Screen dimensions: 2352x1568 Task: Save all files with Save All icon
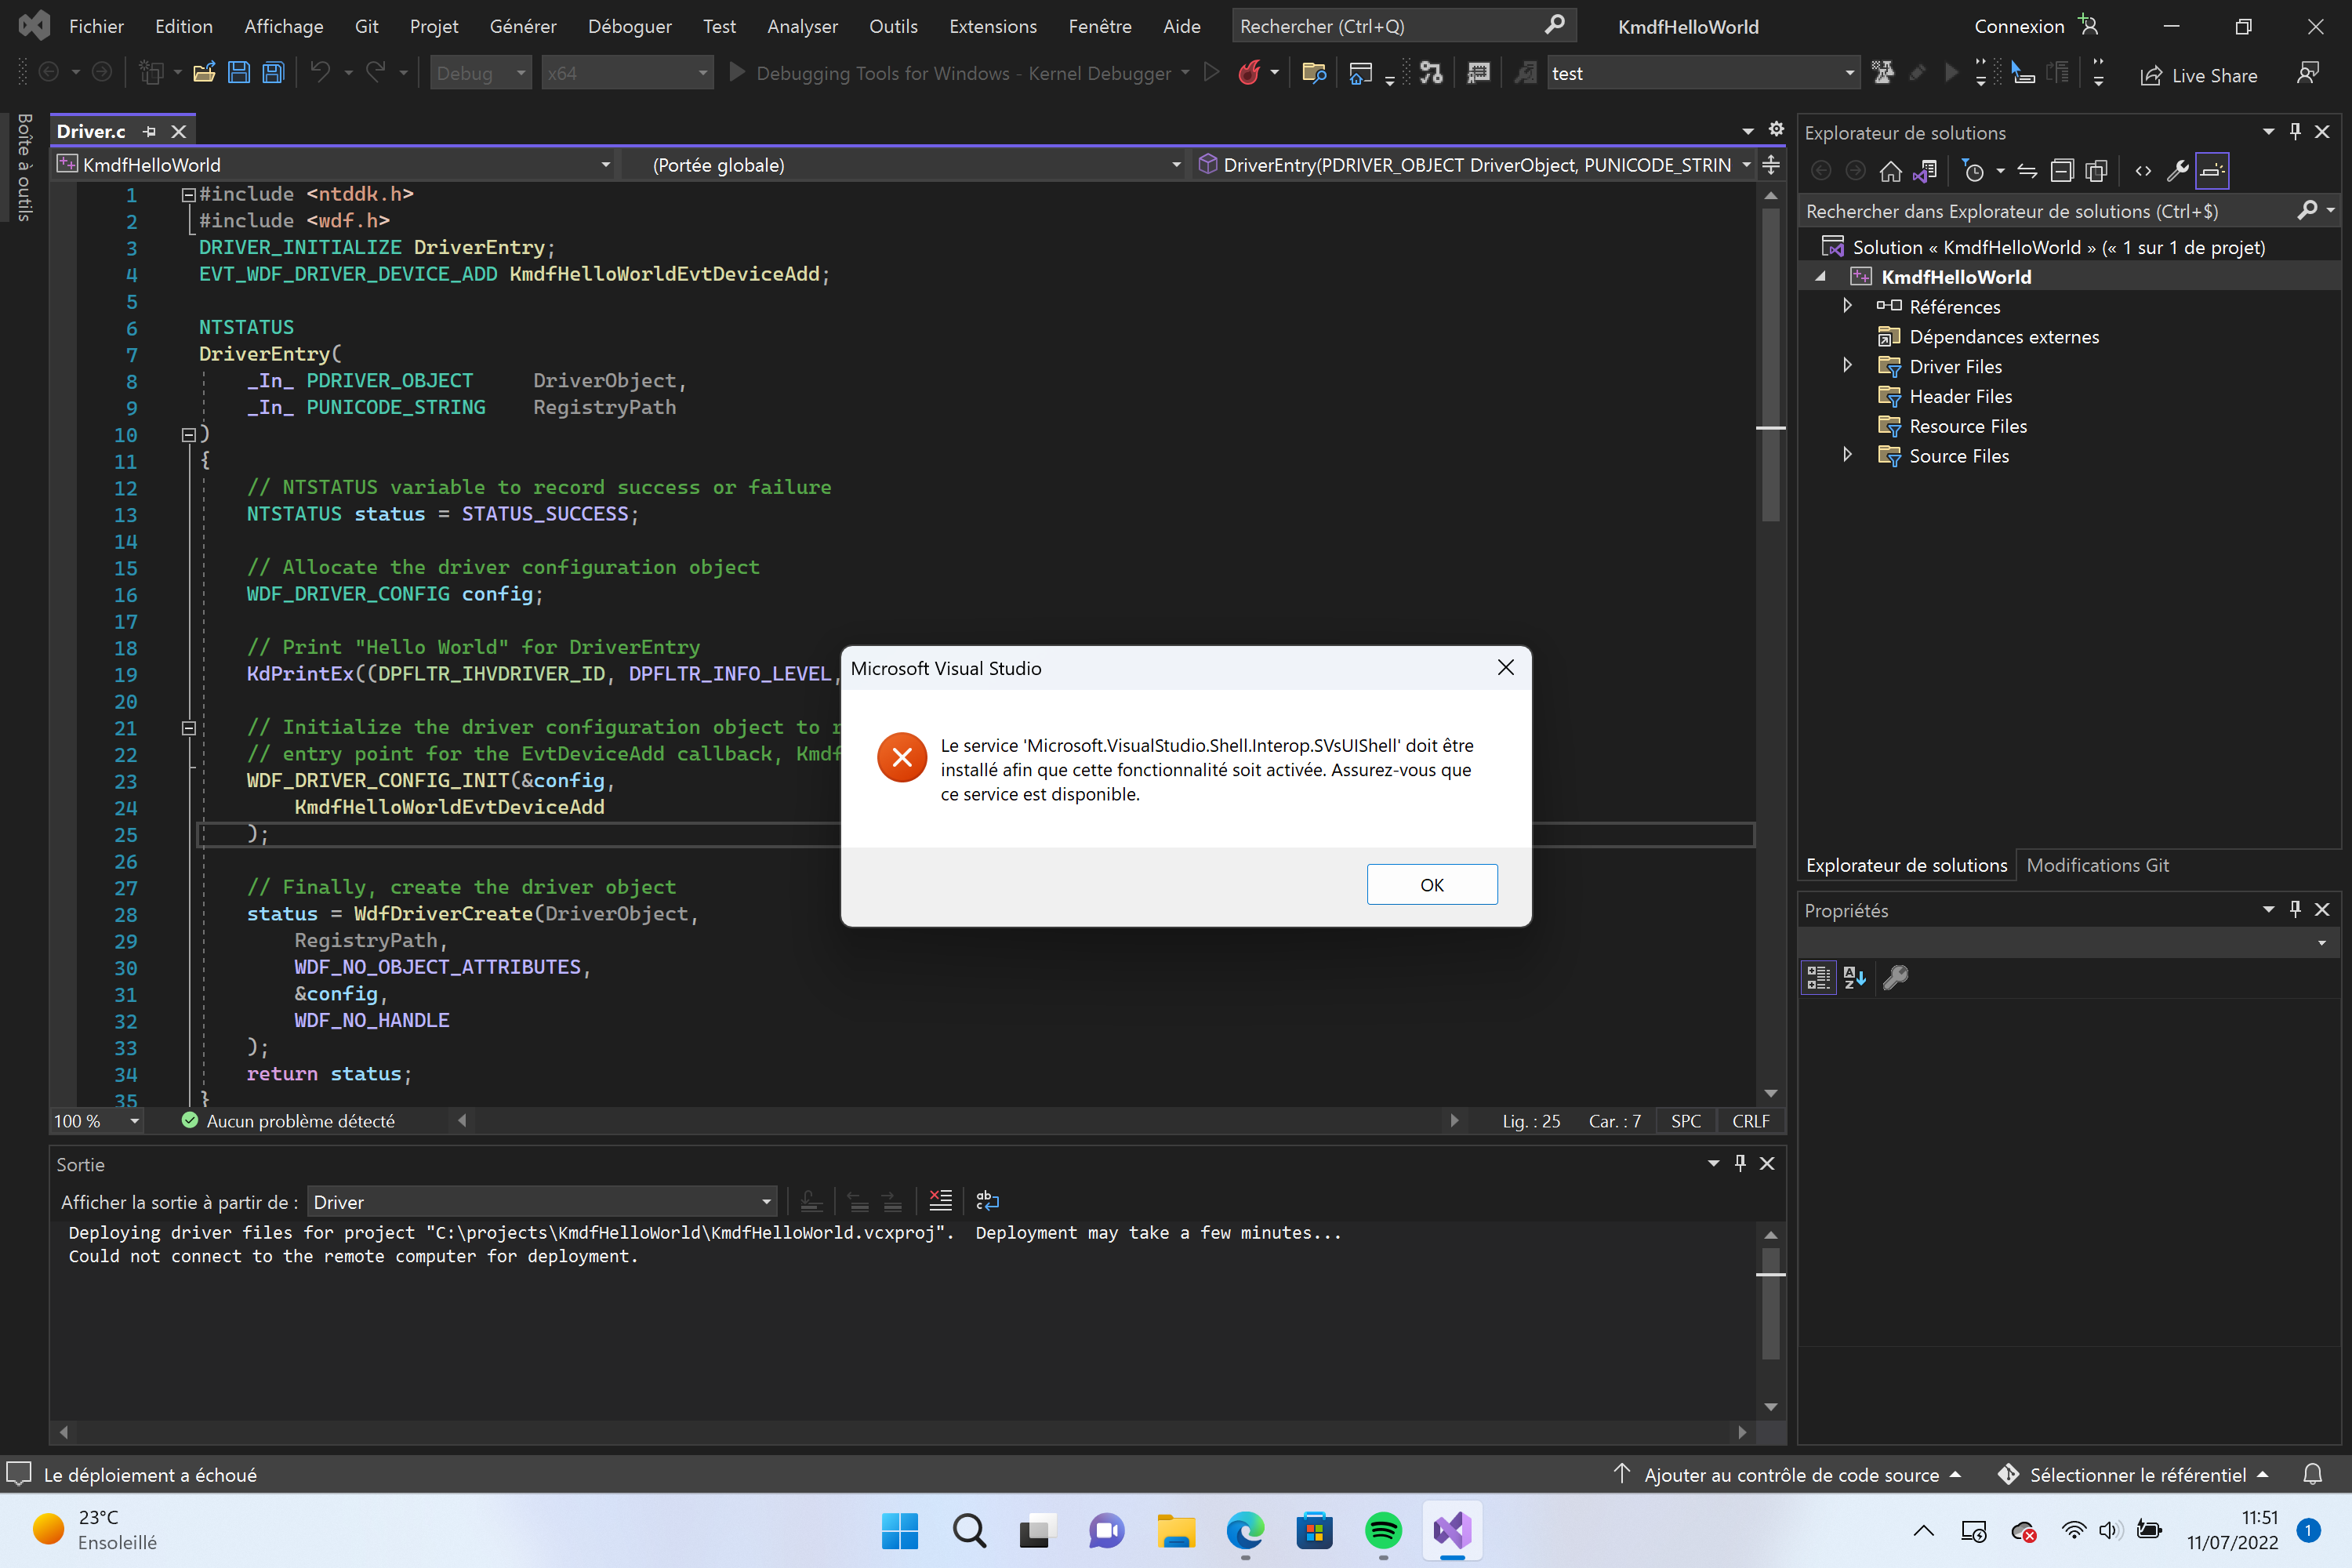tap(272, 71)
